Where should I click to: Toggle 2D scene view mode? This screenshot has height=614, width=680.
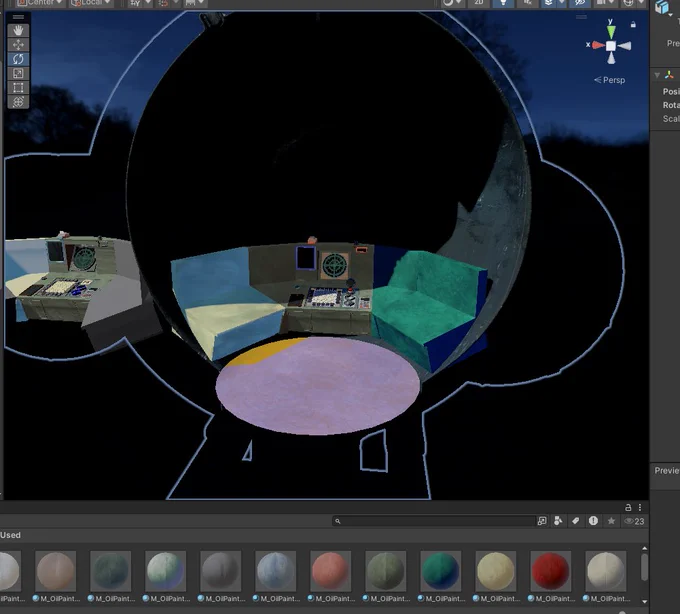pyautogui.click(x=478, y=3)
